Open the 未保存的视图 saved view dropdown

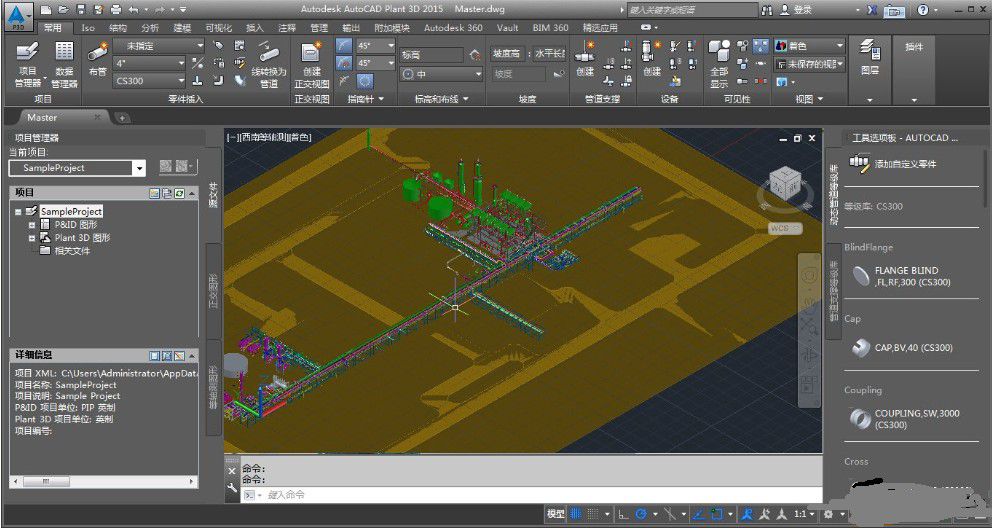tap(810, 64)
